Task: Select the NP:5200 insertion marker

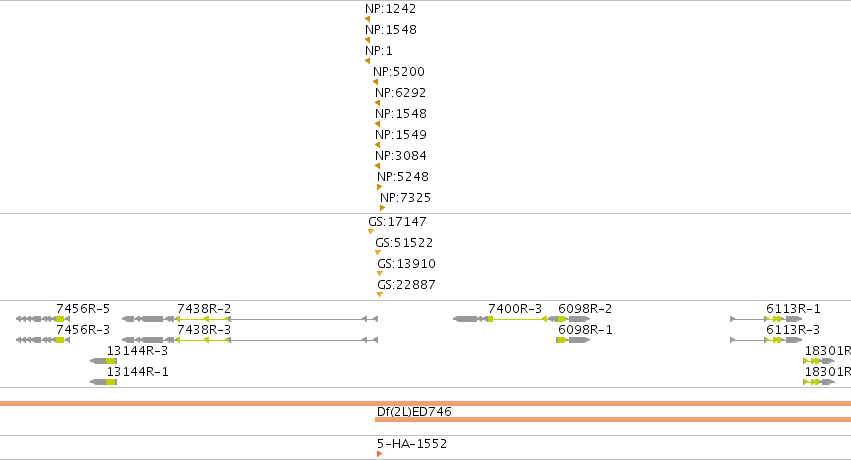Action: [x=375, y=82]
